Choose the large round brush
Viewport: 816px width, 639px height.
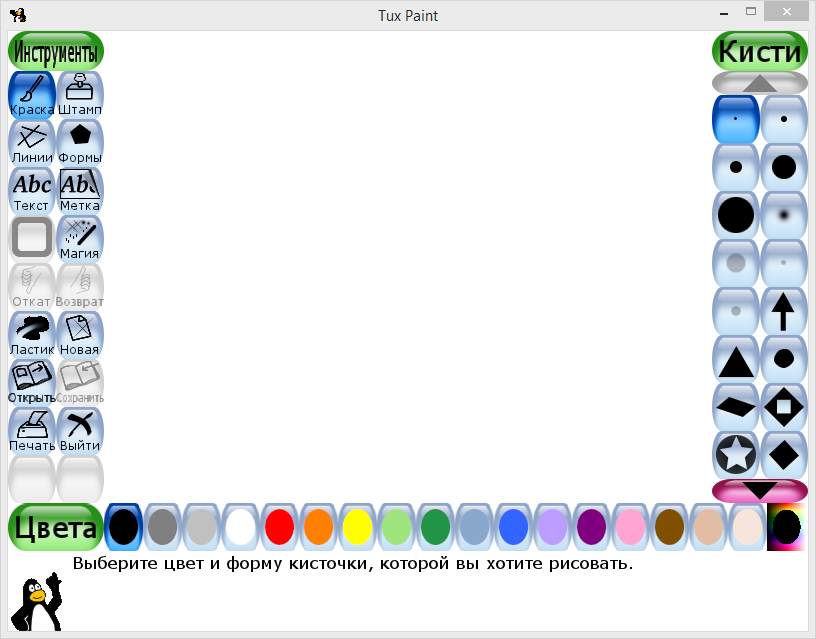(784, 167)
